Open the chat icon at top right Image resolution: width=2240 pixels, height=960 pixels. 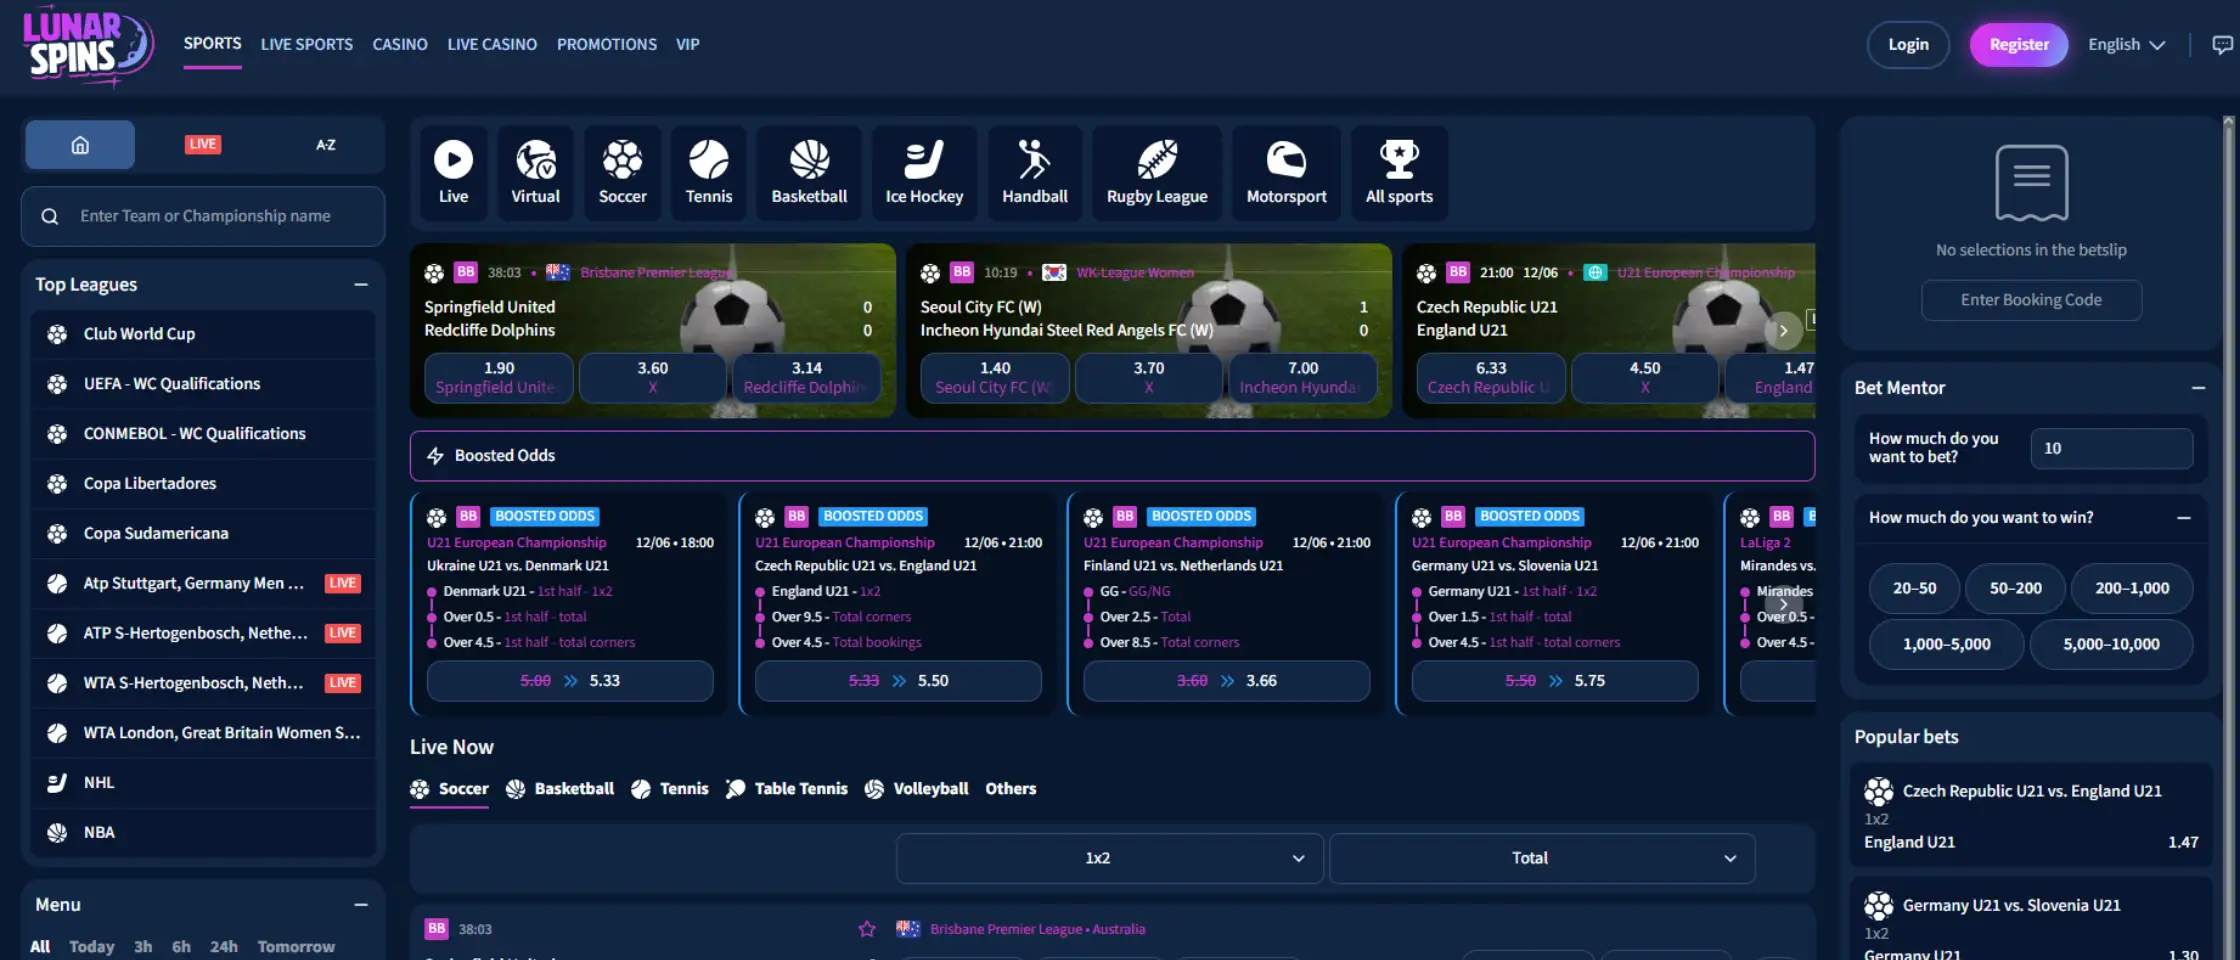2221,44
